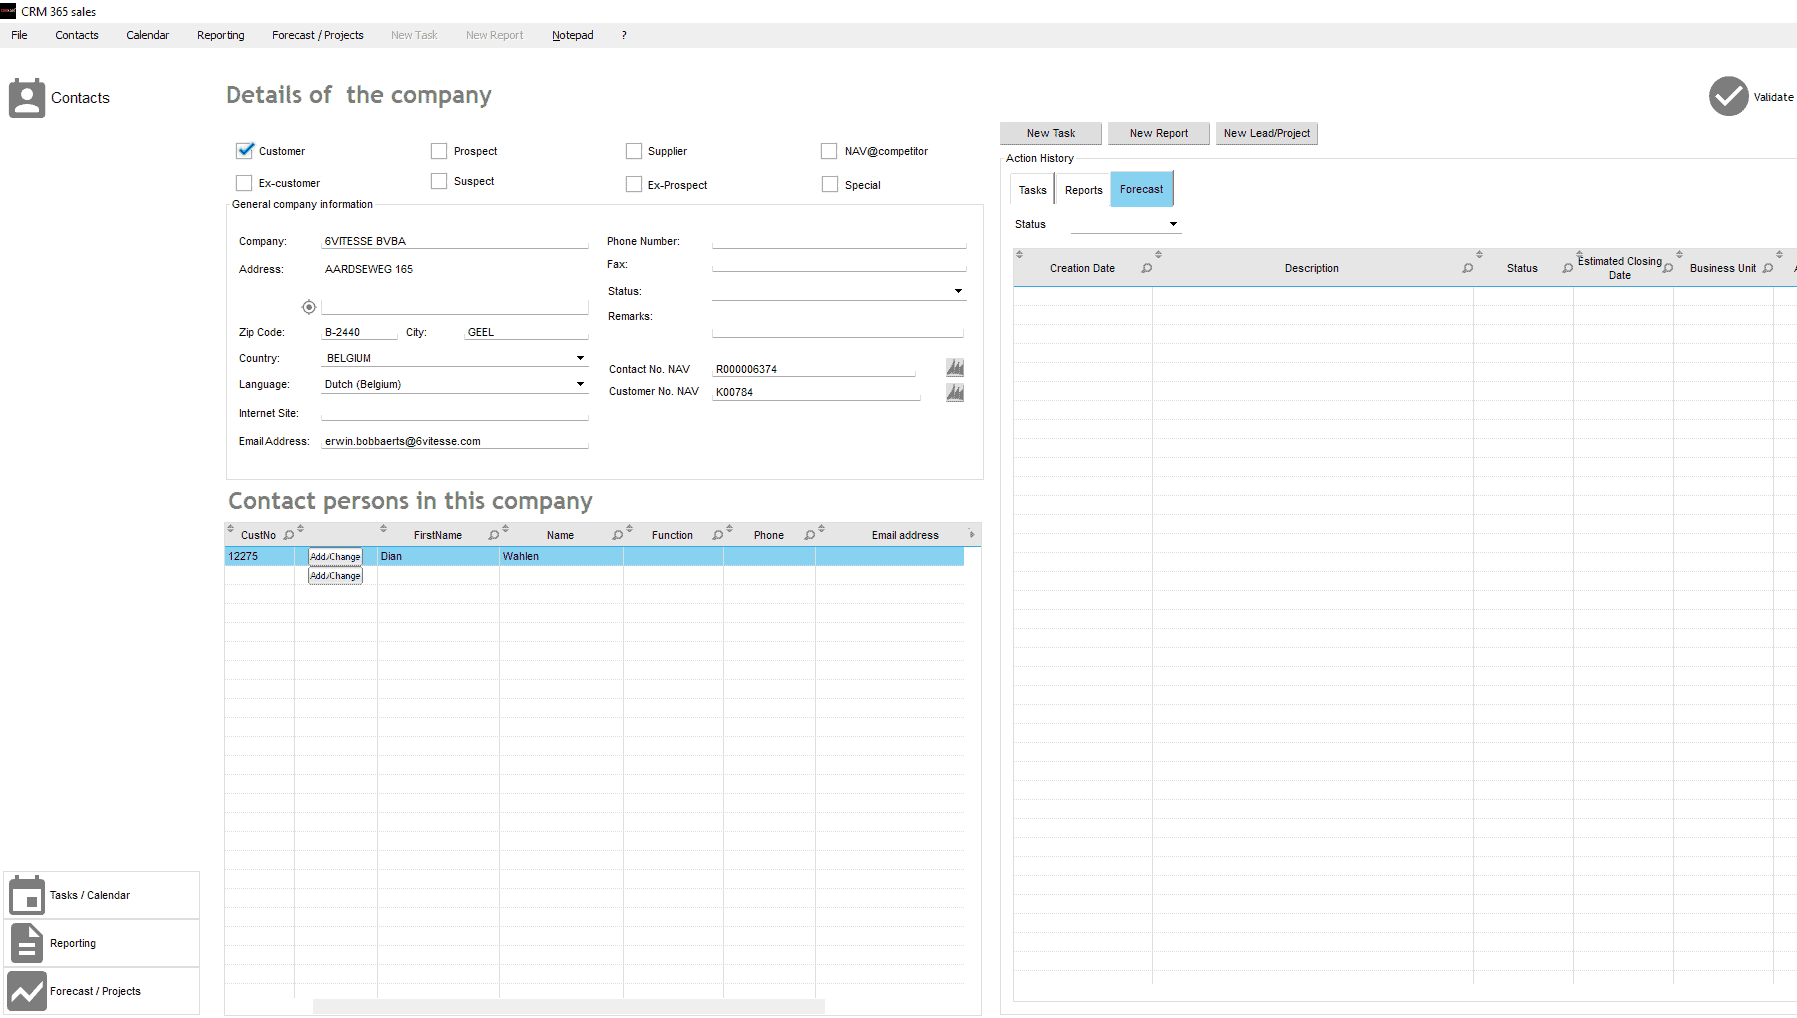Image resolution: width=1797 pixels, height=1018 pixels.
Task: Click sort arrows on CustNo column
Action: 231,528
